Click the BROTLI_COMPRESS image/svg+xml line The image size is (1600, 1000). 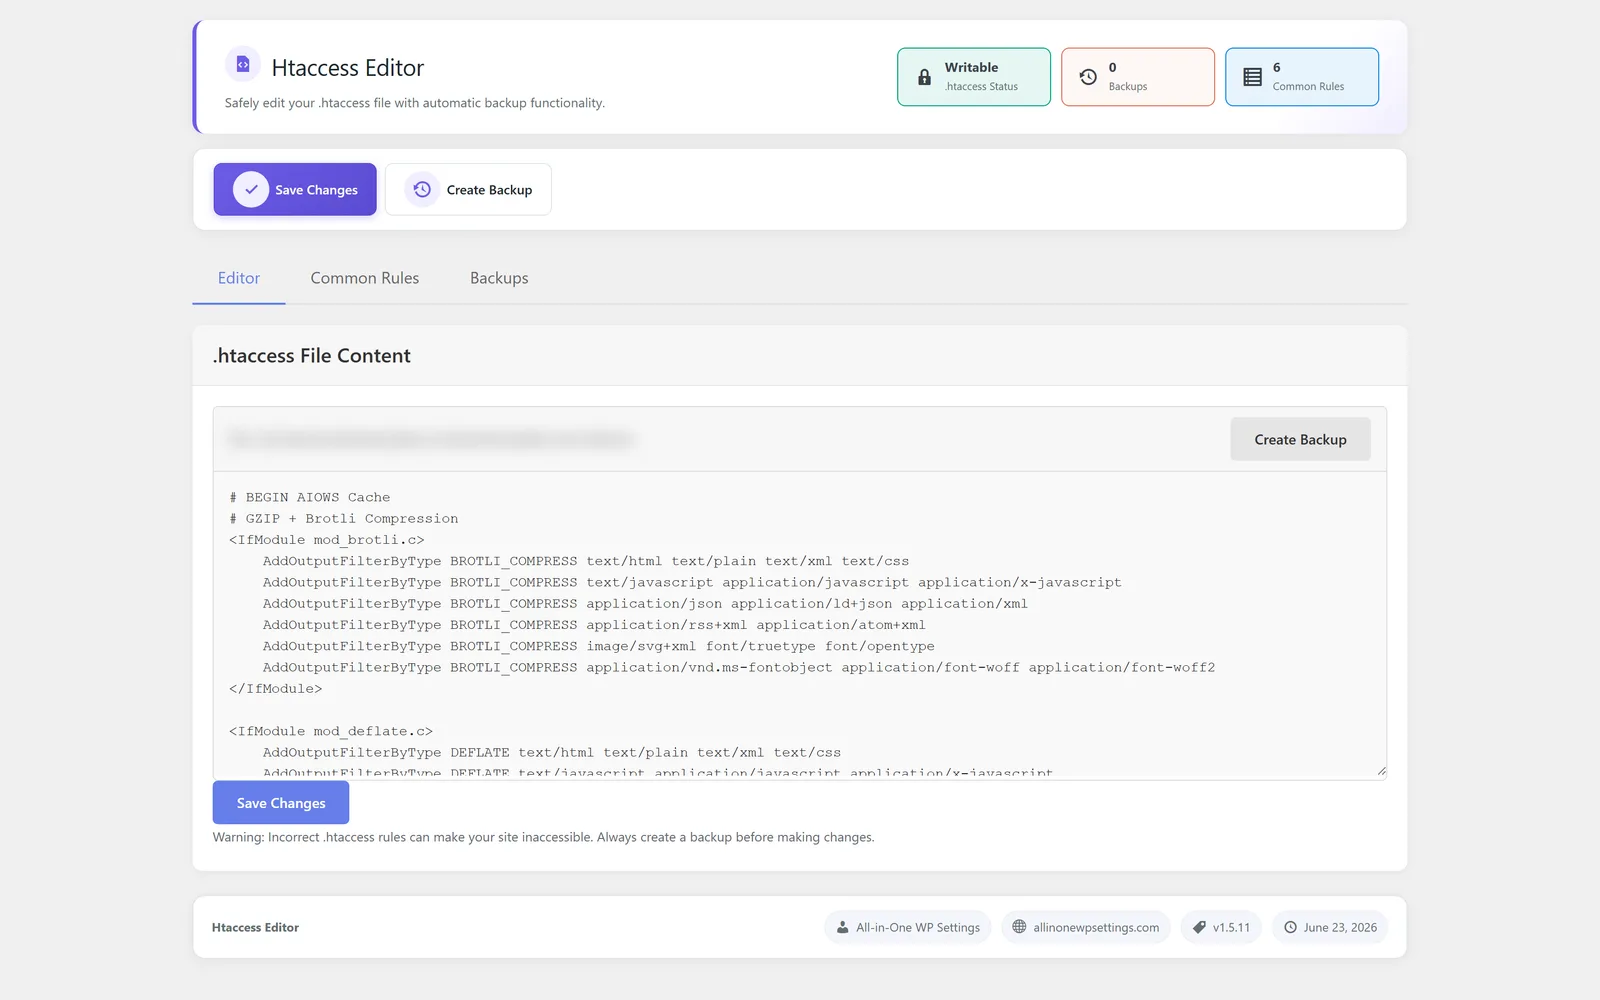coord(599,646)
